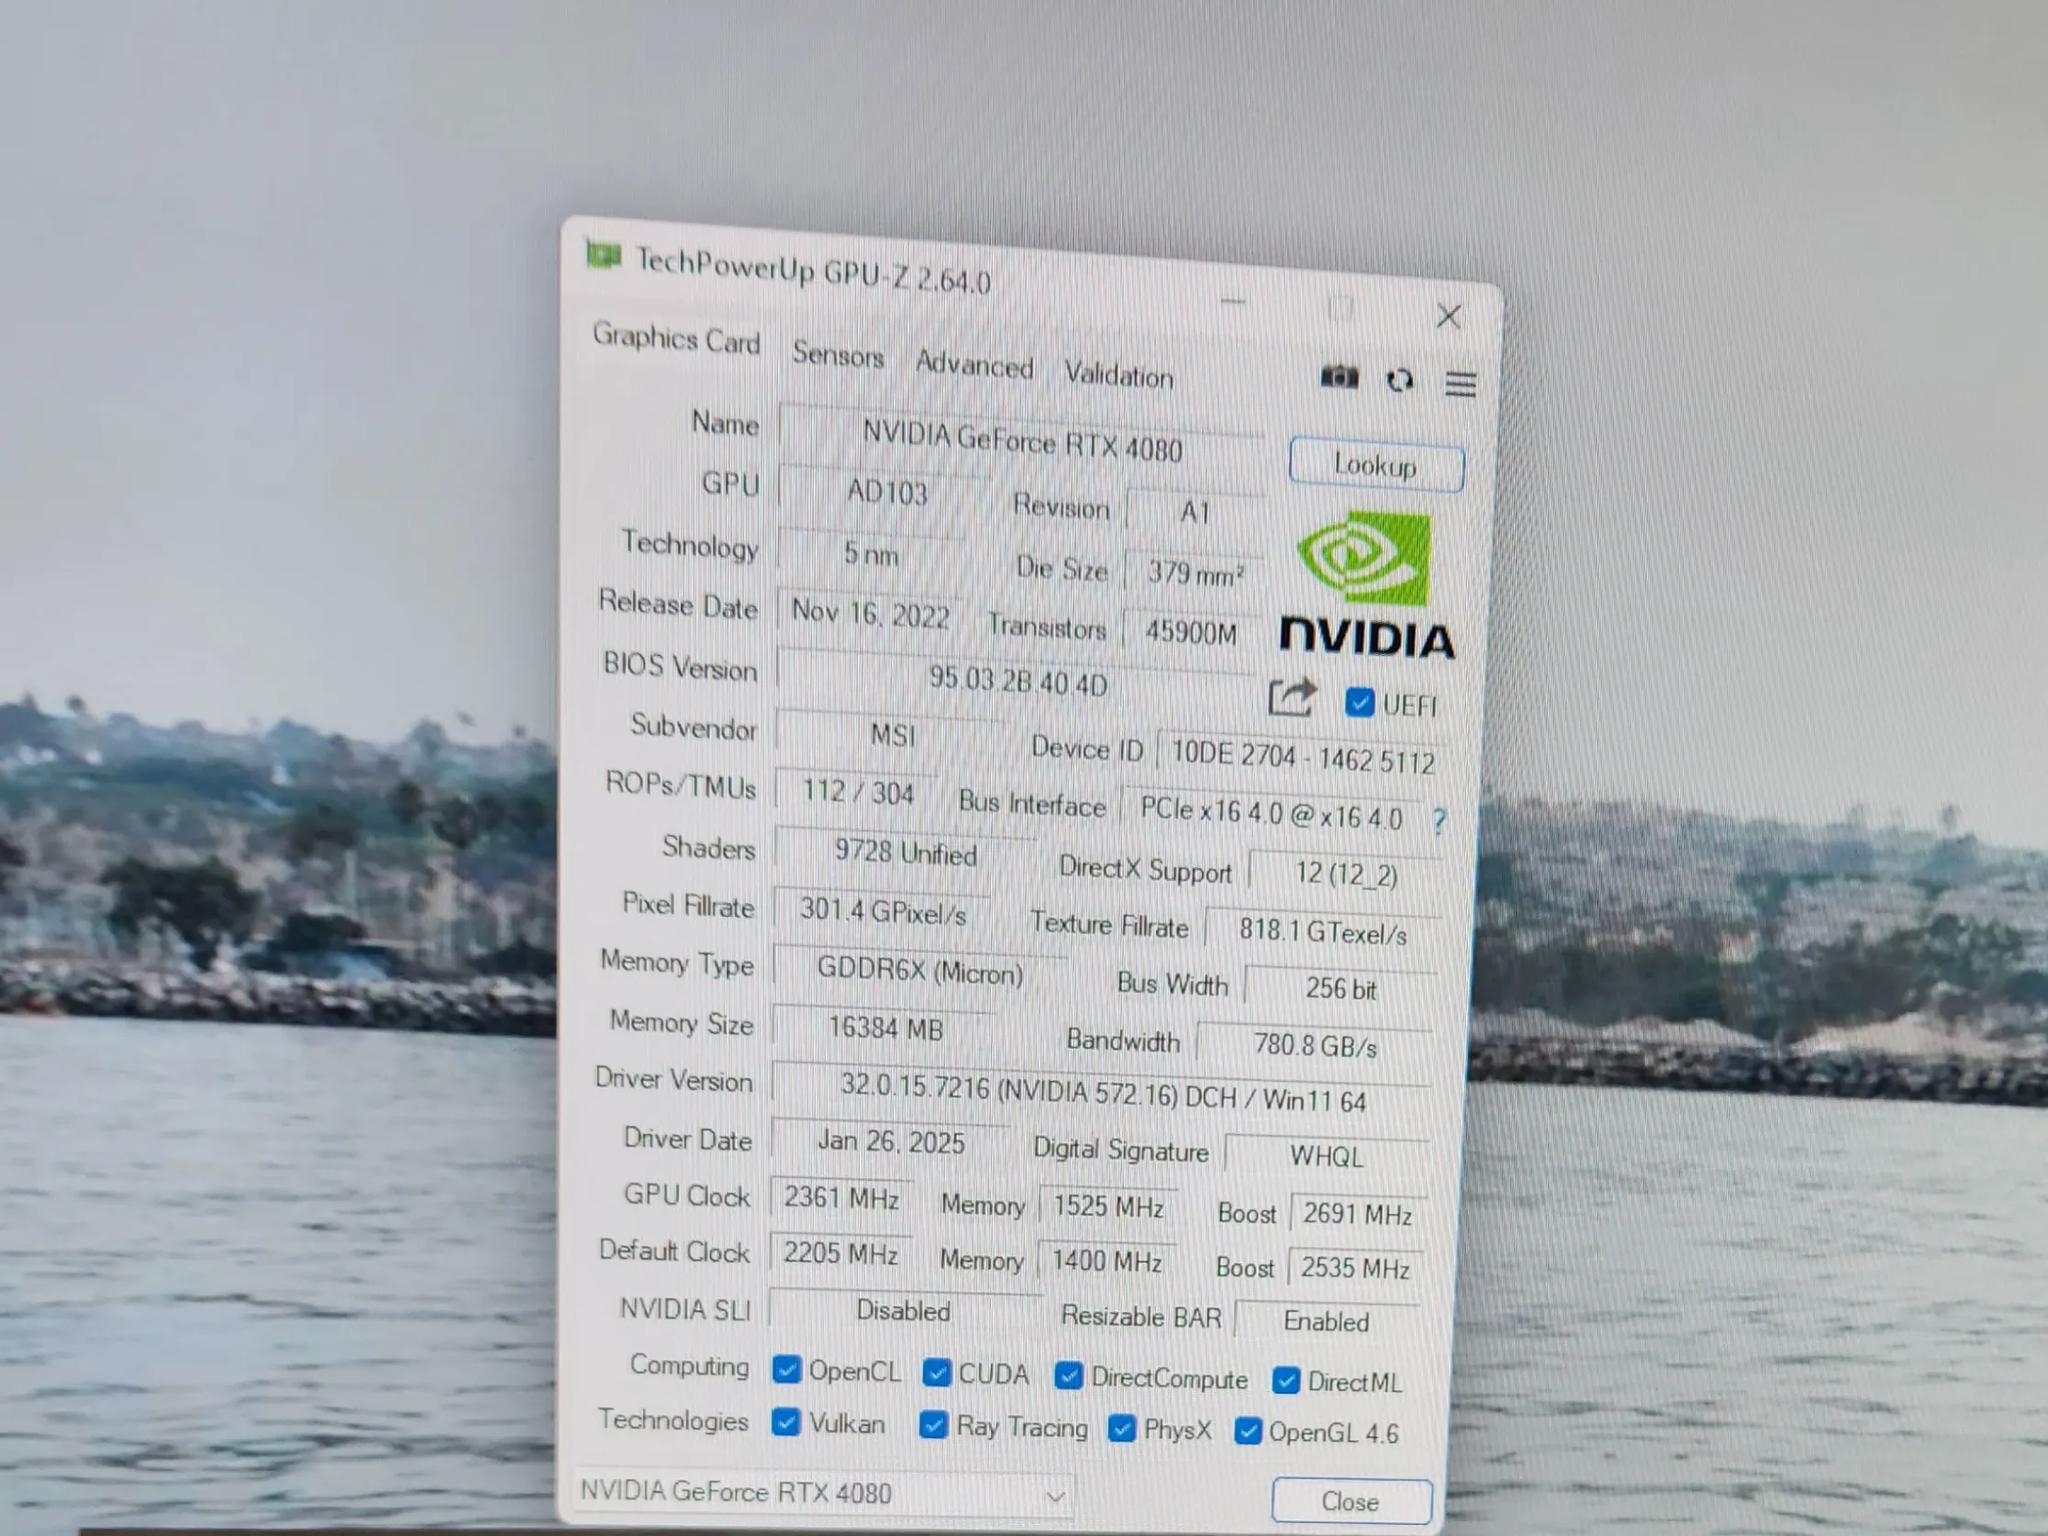
Task: Select the Graphics Card tab
Action: 676,338
